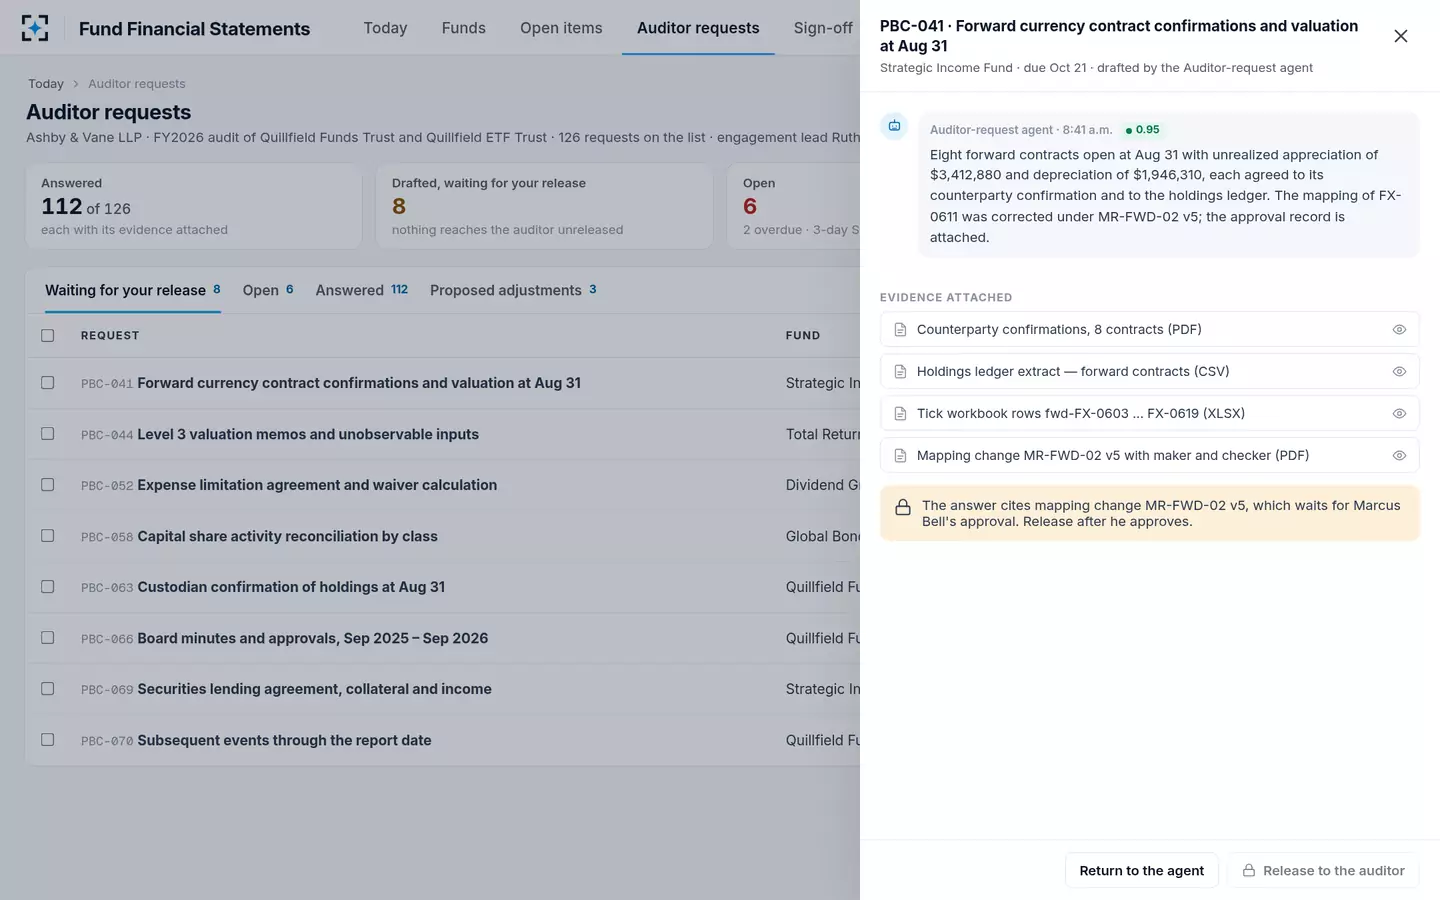Open the Open items navigation tab
This screenshot has height=900, width=1440.
(x=561, y=28)
